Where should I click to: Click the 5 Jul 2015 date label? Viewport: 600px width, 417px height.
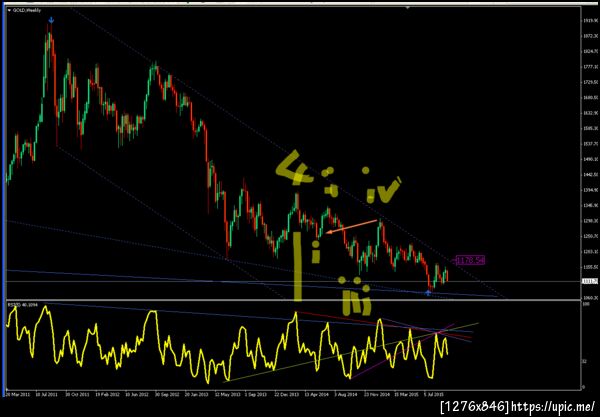point(435,394)
